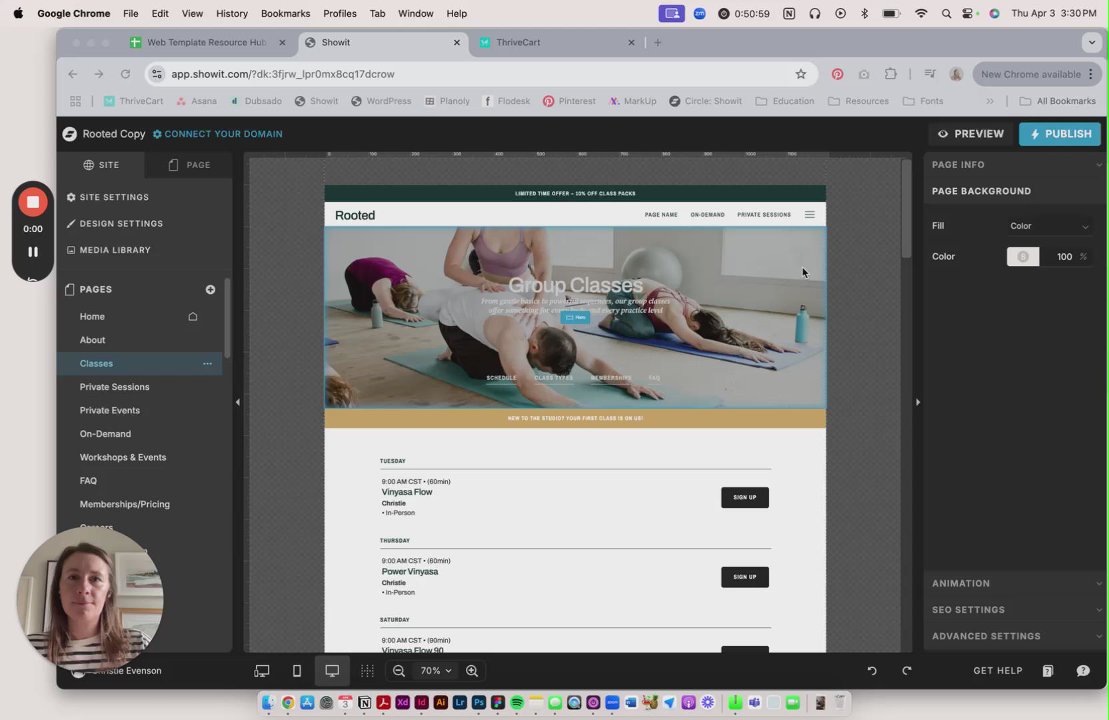Image resolution: width=1109 pixels, height=720 pixels.
Task: Switch to the PAGE tab
Action: click(189, 165)
